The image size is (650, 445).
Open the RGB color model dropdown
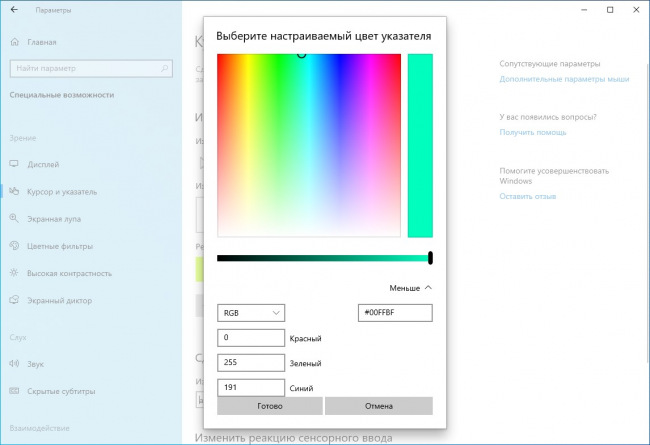pyautogui.click(x=251, y=313)
